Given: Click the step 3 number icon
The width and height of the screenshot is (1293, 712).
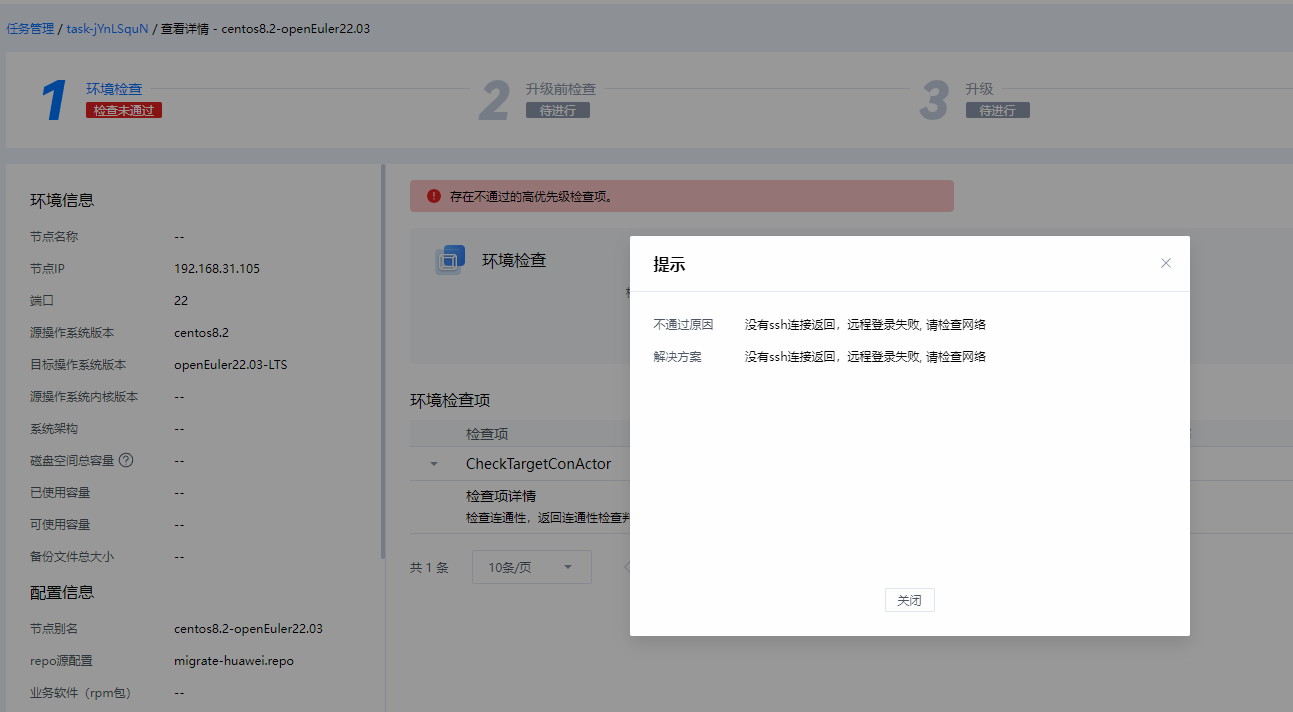Looking at the screenshot, I should (934, 101).
